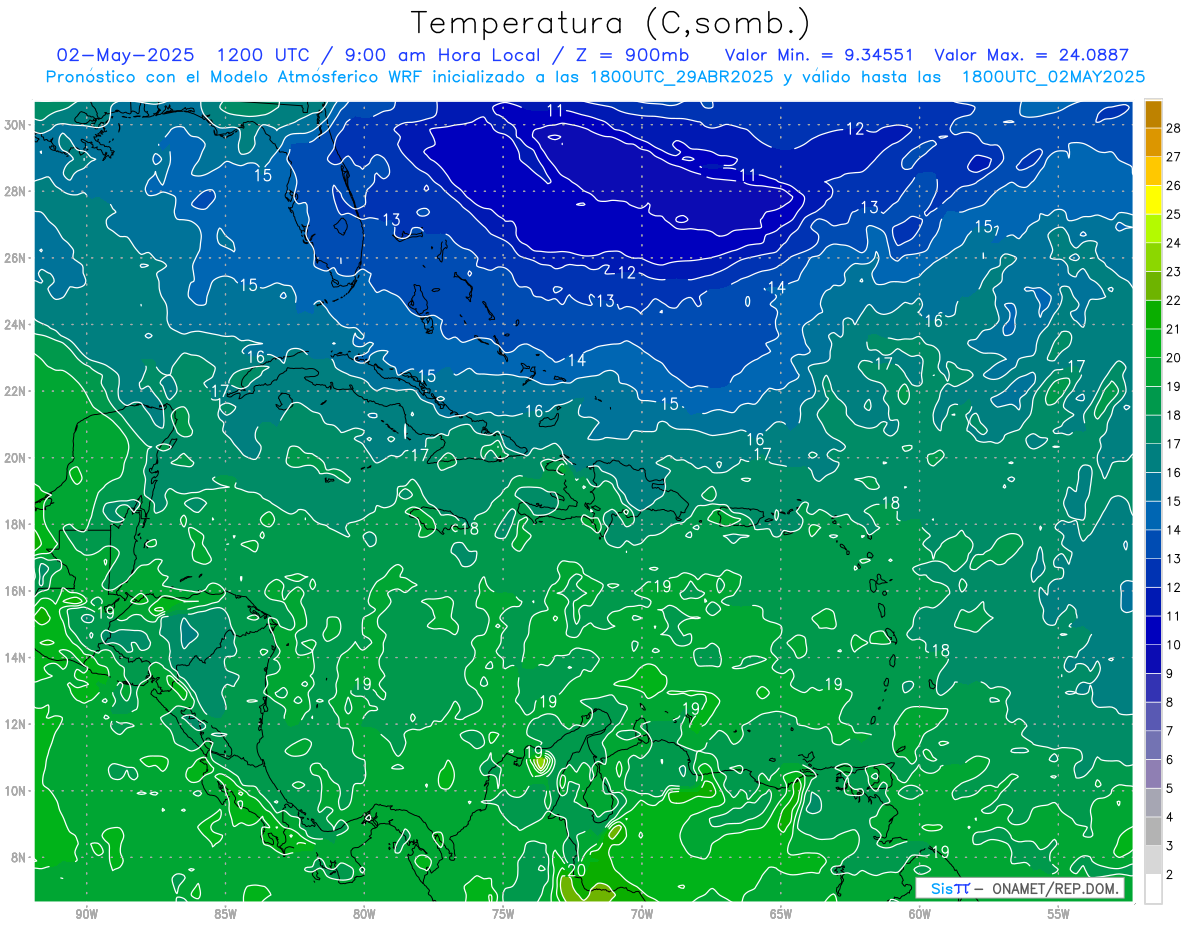Click the '10N' latitude label
Screen dimensions: 1200x927
[x=16, y=791]
